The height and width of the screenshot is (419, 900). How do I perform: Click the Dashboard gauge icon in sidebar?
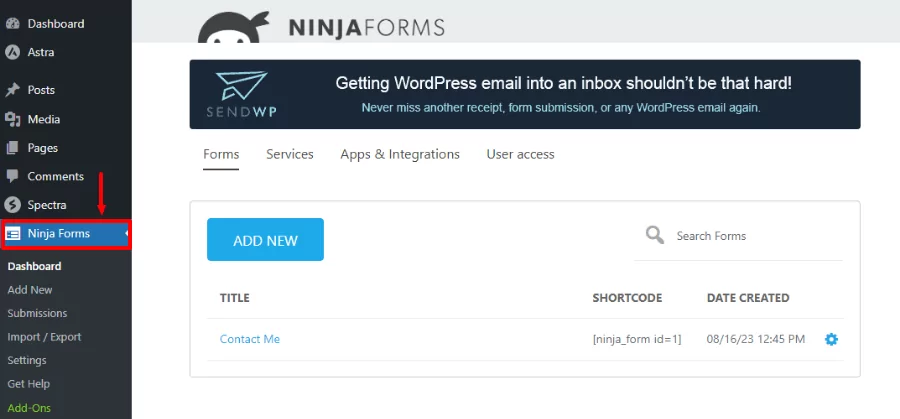[x=13, y=24]
